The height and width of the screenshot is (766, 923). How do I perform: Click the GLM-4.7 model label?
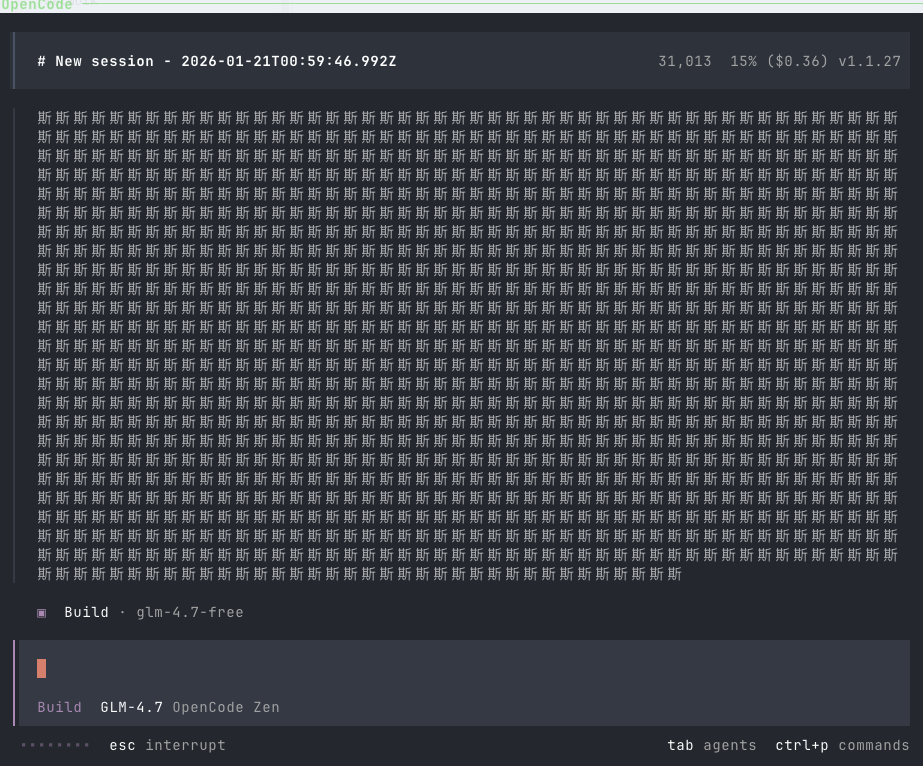(132, 707)
